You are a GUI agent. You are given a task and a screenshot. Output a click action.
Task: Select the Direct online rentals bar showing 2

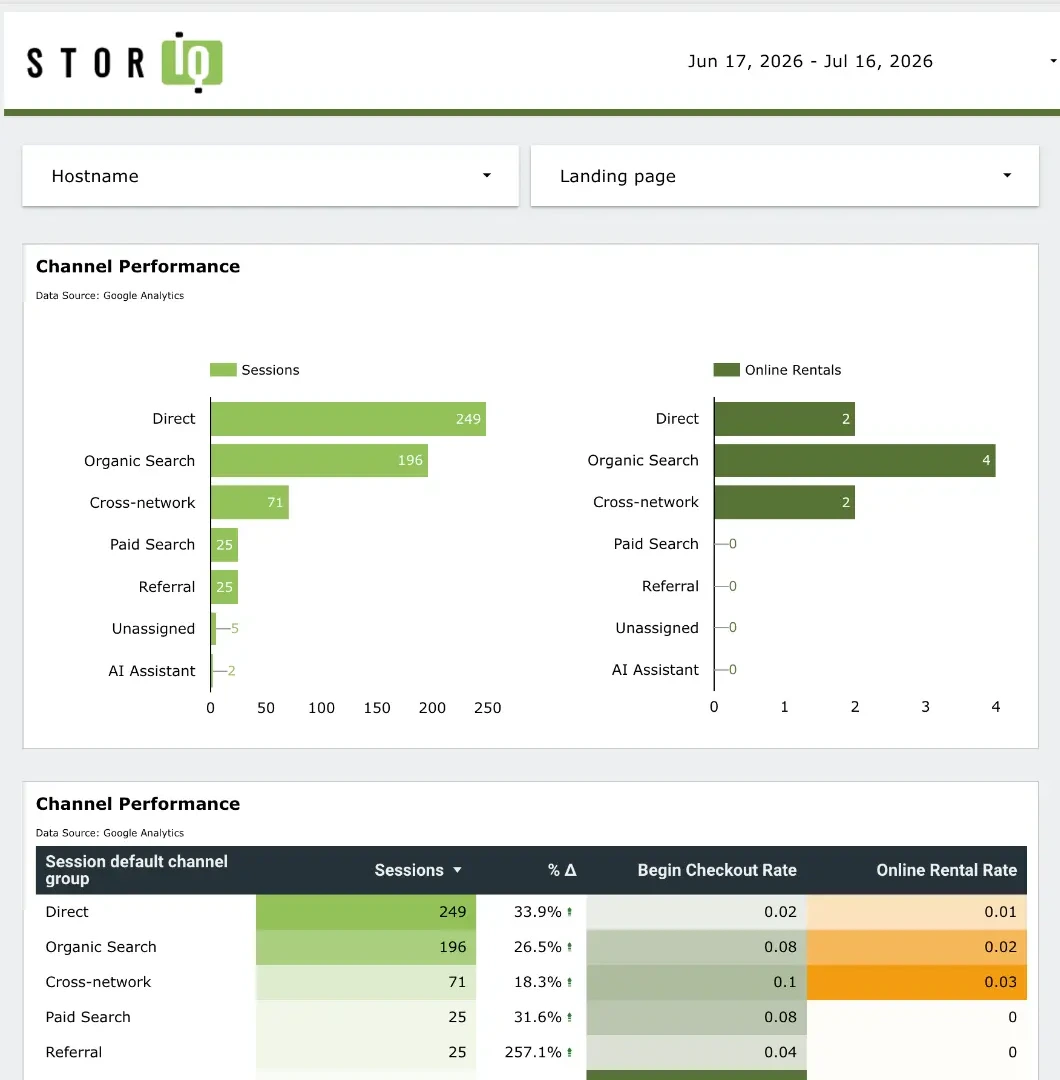(x=784, y=419)
